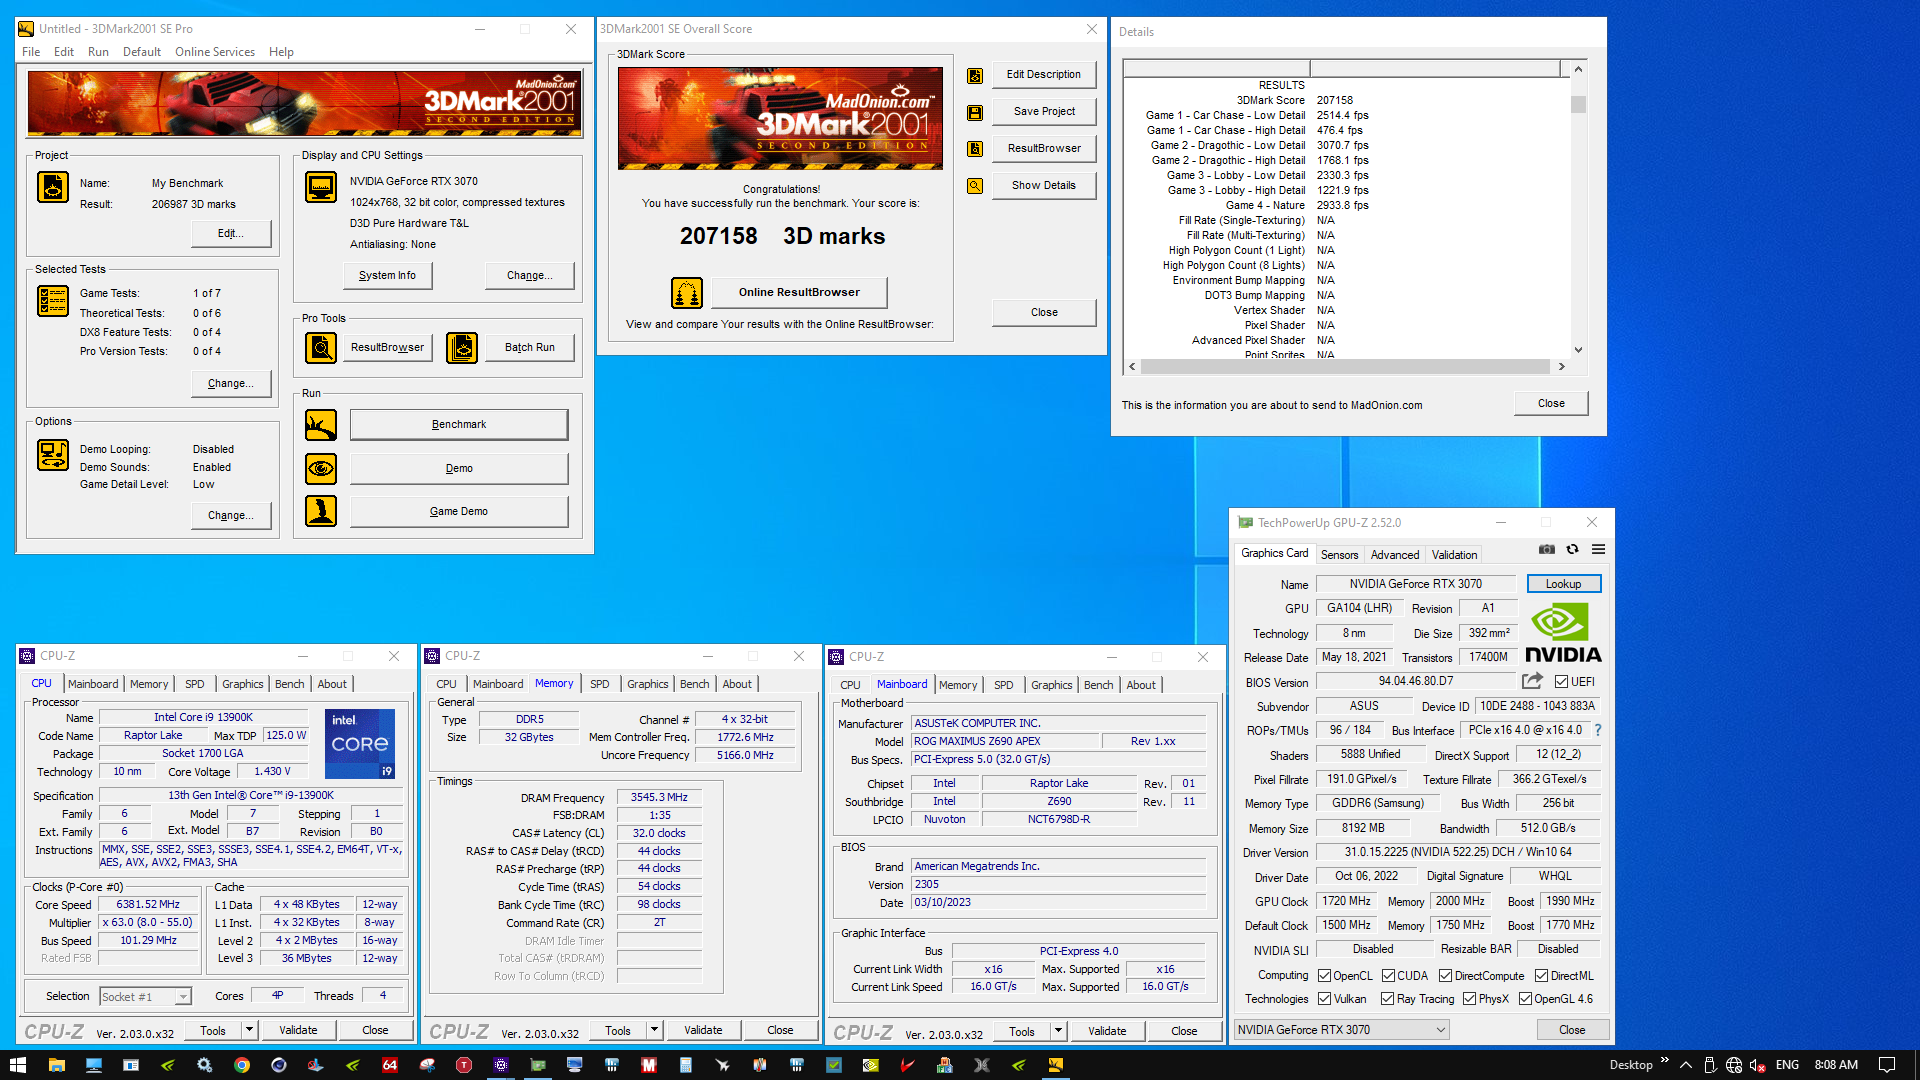Toggle the DirectML checkbox in GPU-Z

(x=1541, y=976)
